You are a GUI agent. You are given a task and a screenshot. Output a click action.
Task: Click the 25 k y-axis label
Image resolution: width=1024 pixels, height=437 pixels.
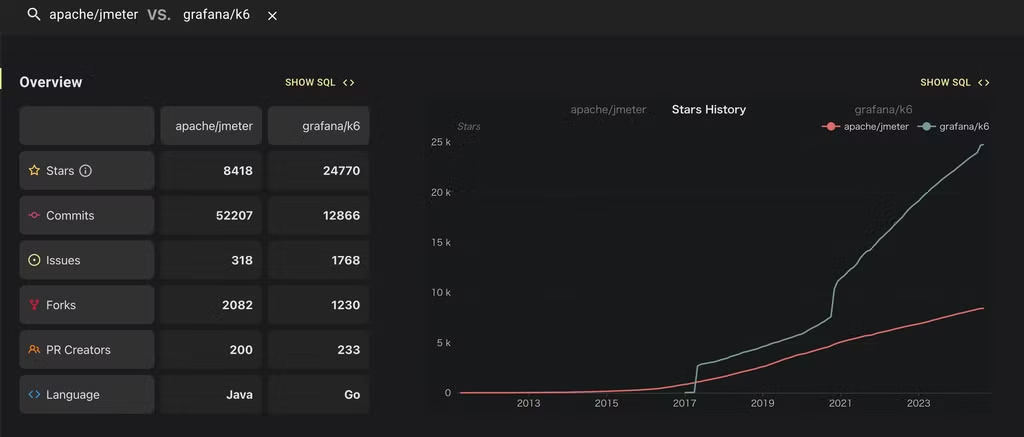click(x=441, y=142)
